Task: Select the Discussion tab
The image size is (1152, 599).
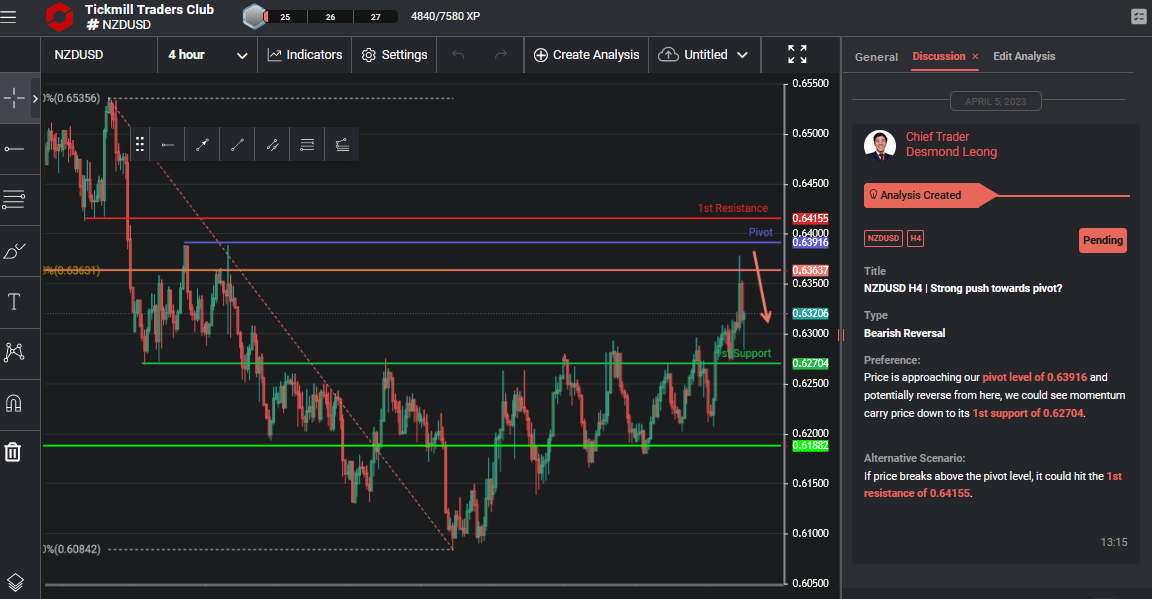Action: [x=939, y=56]
